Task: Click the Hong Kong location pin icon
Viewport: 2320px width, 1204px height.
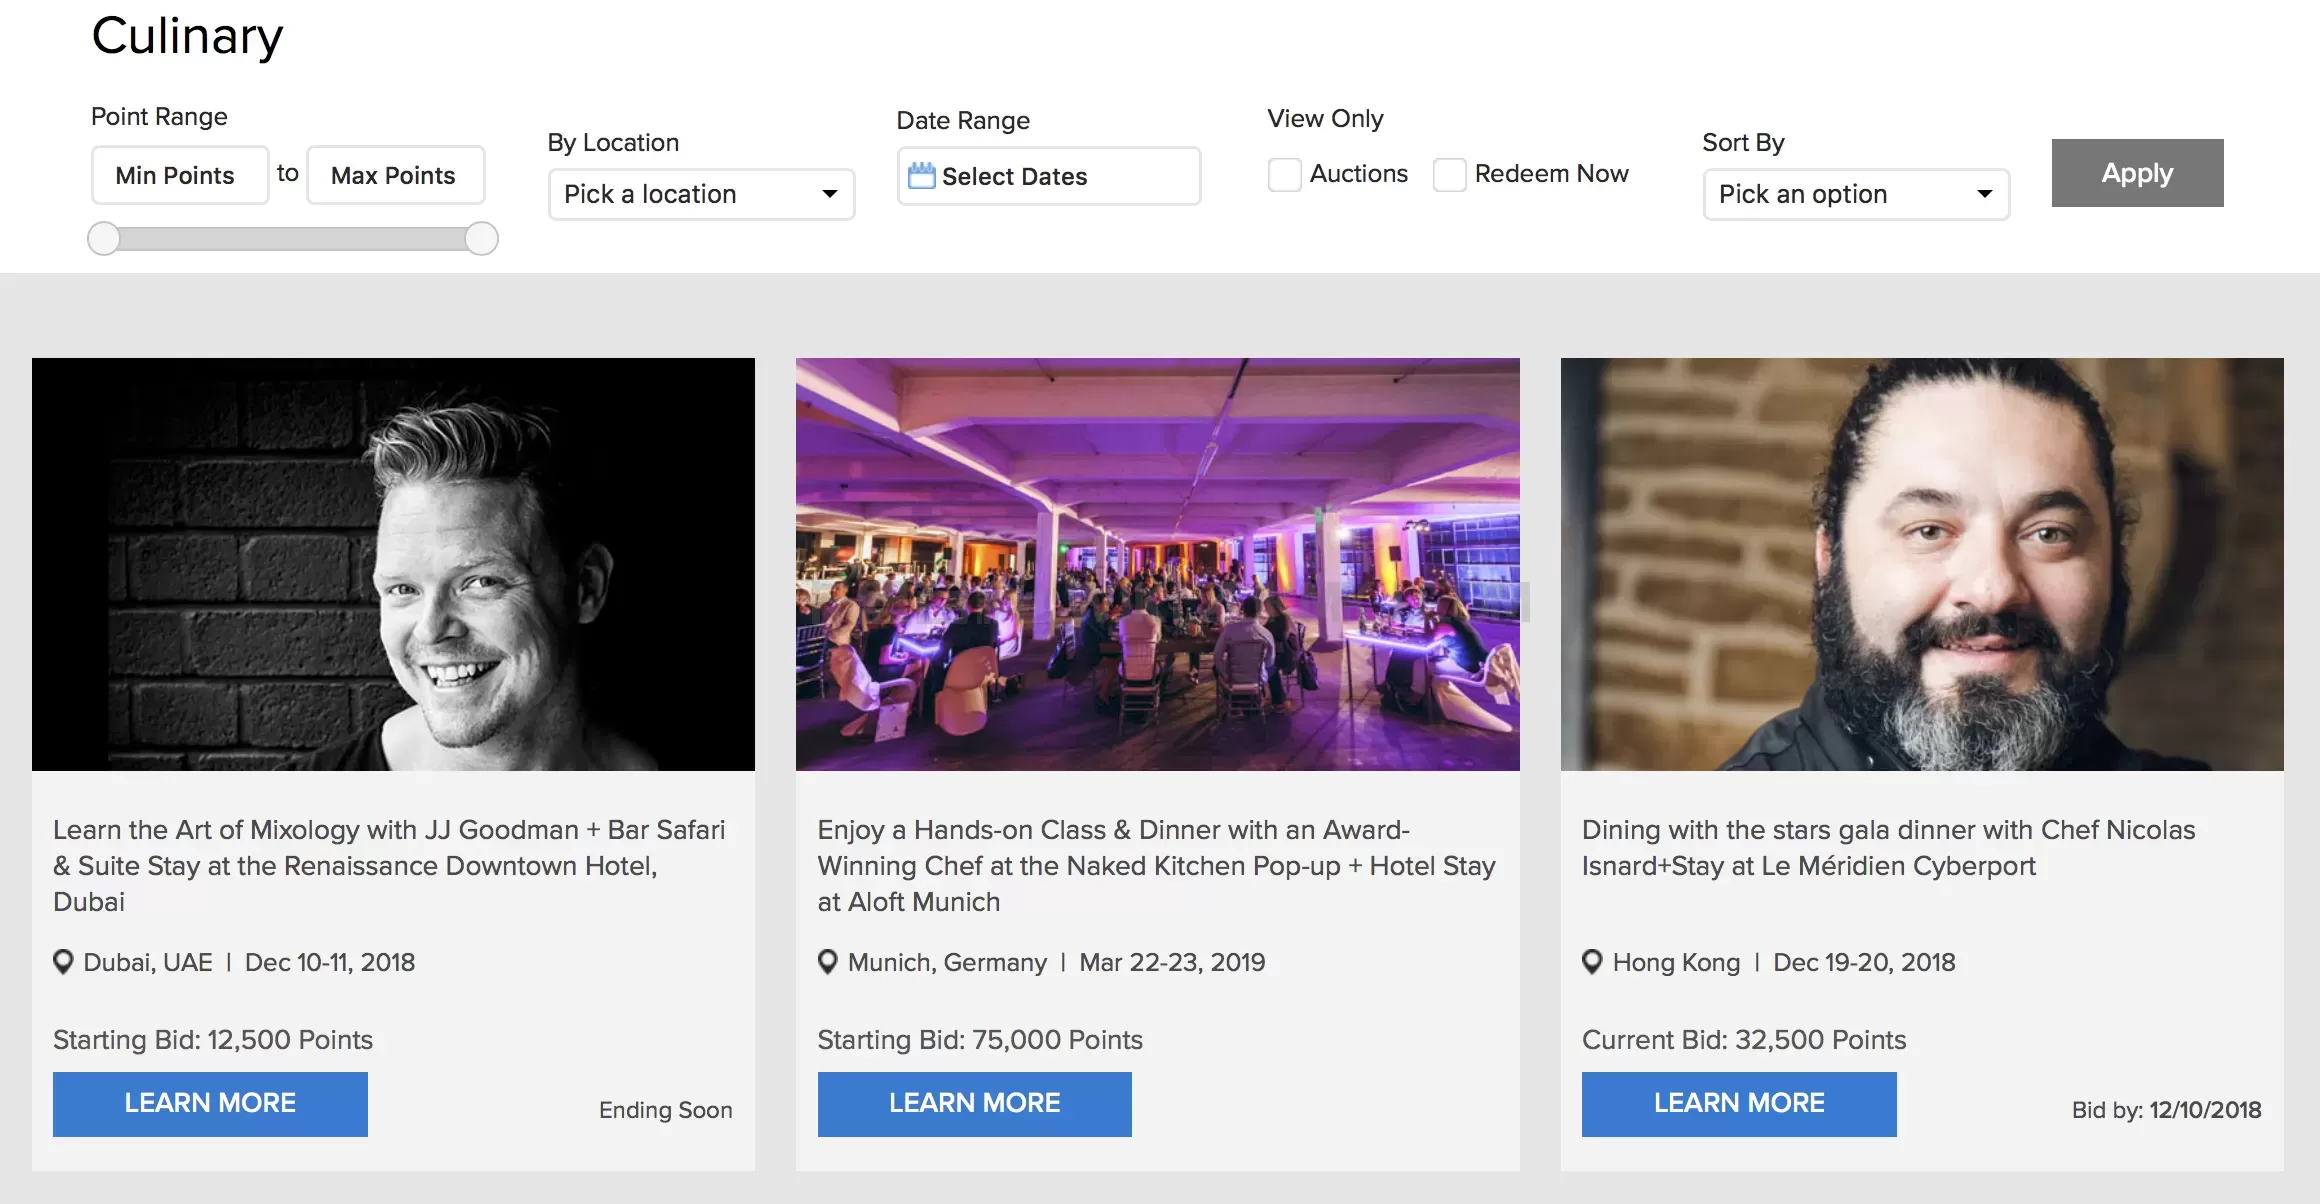Action: 1592,962
